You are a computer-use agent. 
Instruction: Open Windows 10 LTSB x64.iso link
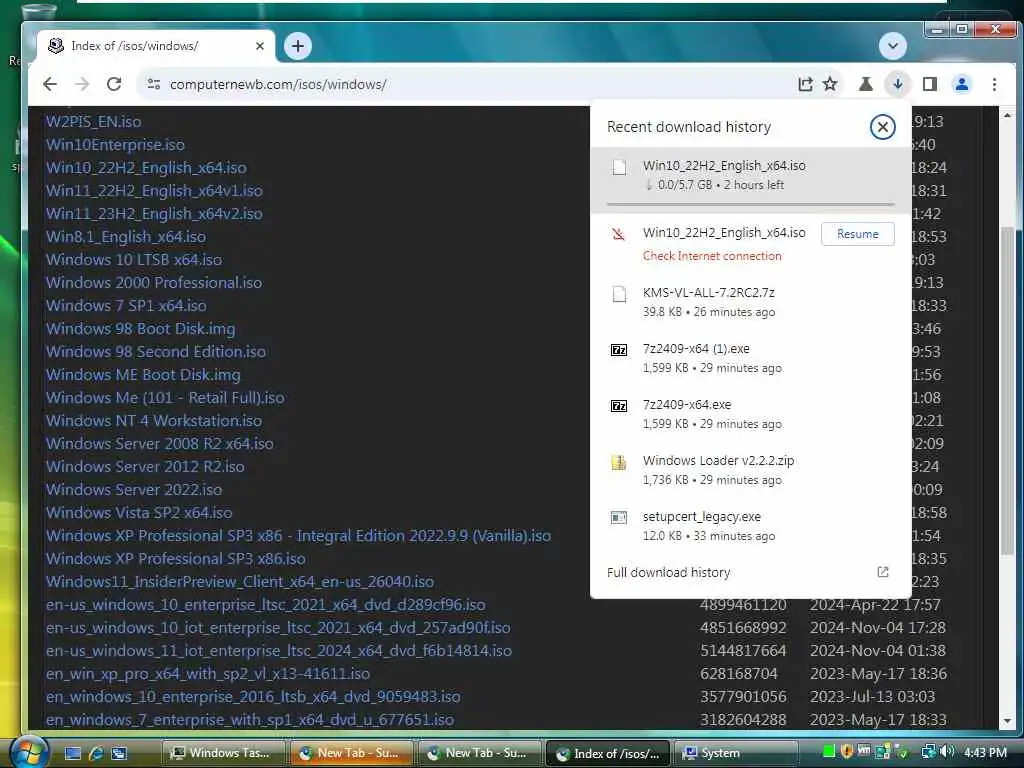point(134,259)
